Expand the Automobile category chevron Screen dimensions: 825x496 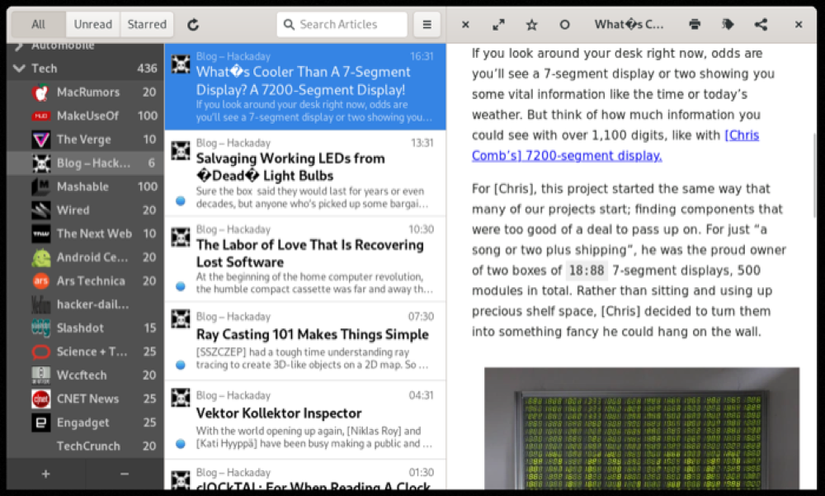point(19,47)
